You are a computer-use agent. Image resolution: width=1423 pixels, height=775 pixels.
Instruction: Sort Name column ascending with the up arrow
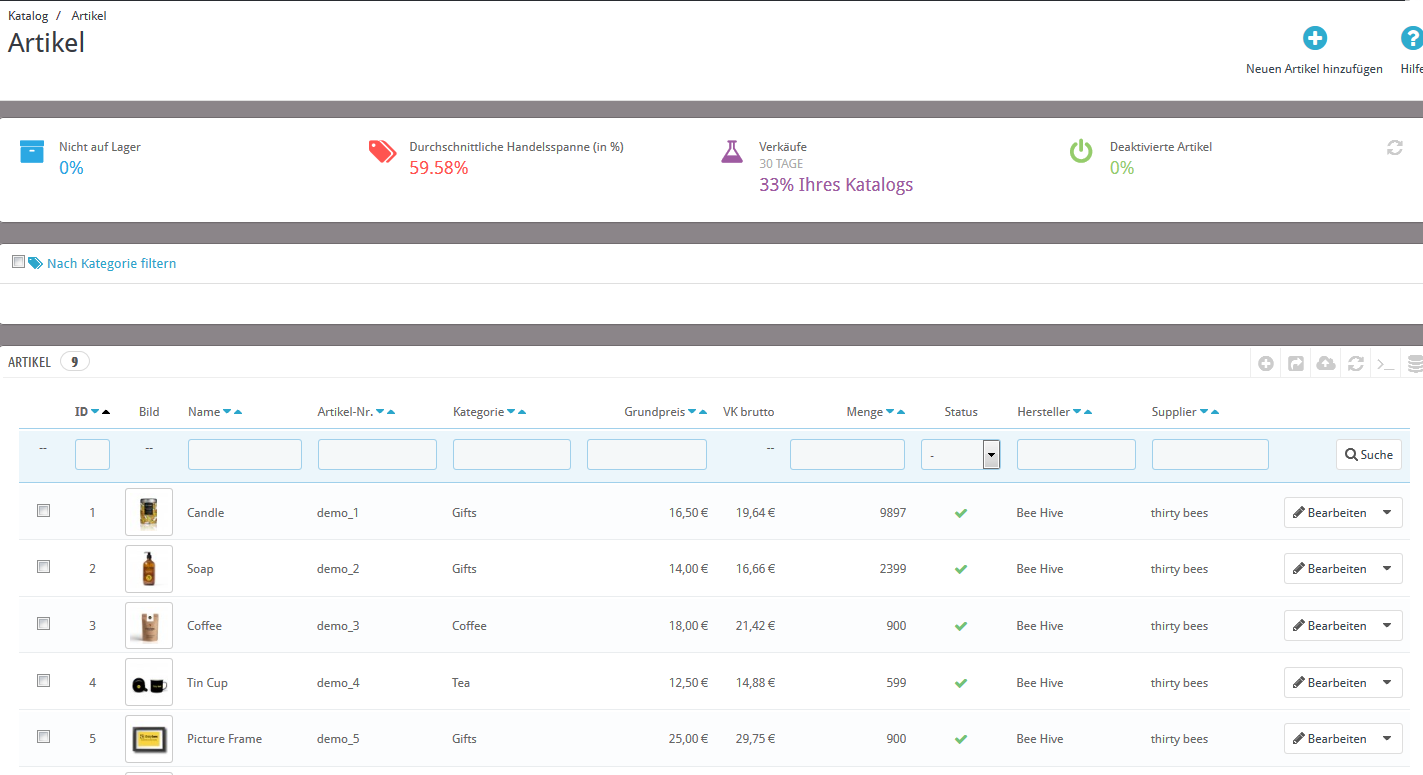pyautogui.click(x=238, y=412)
